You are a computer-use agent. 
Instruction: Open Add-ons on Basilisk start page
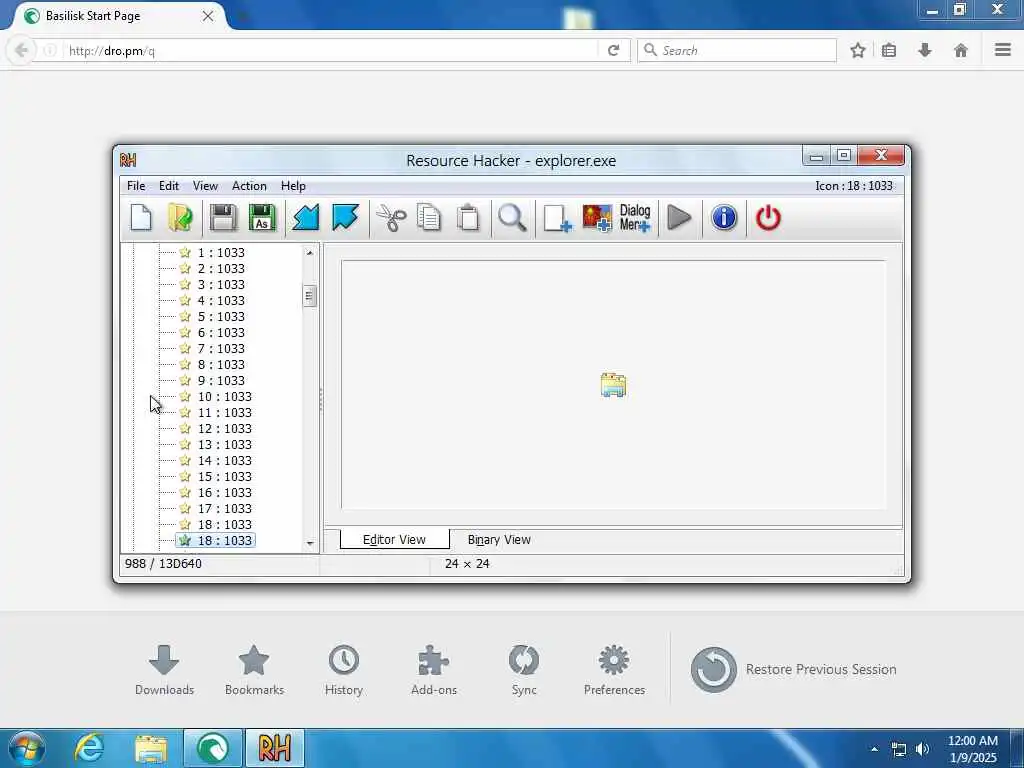pos(434,670)
